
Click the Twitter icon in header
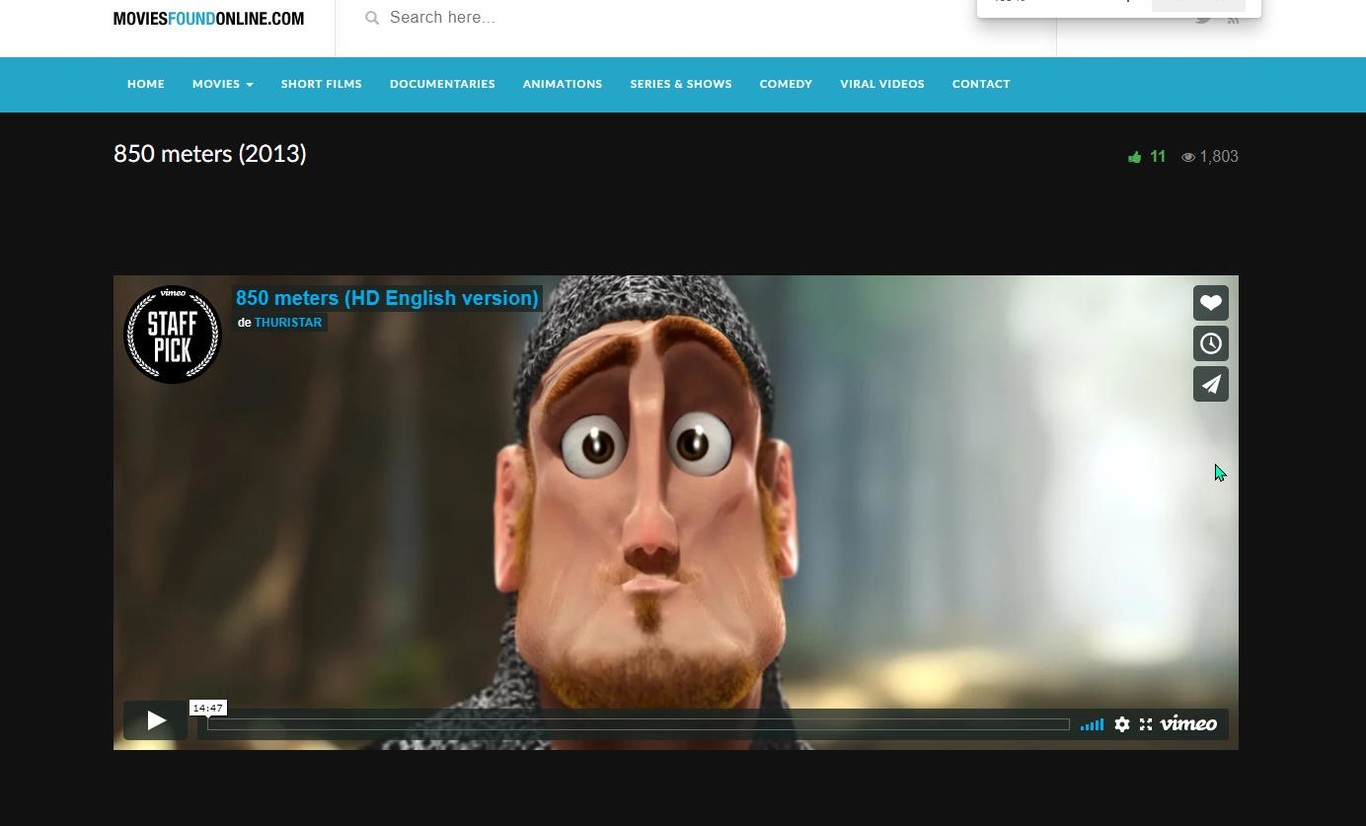click(x=1203, y=19)
